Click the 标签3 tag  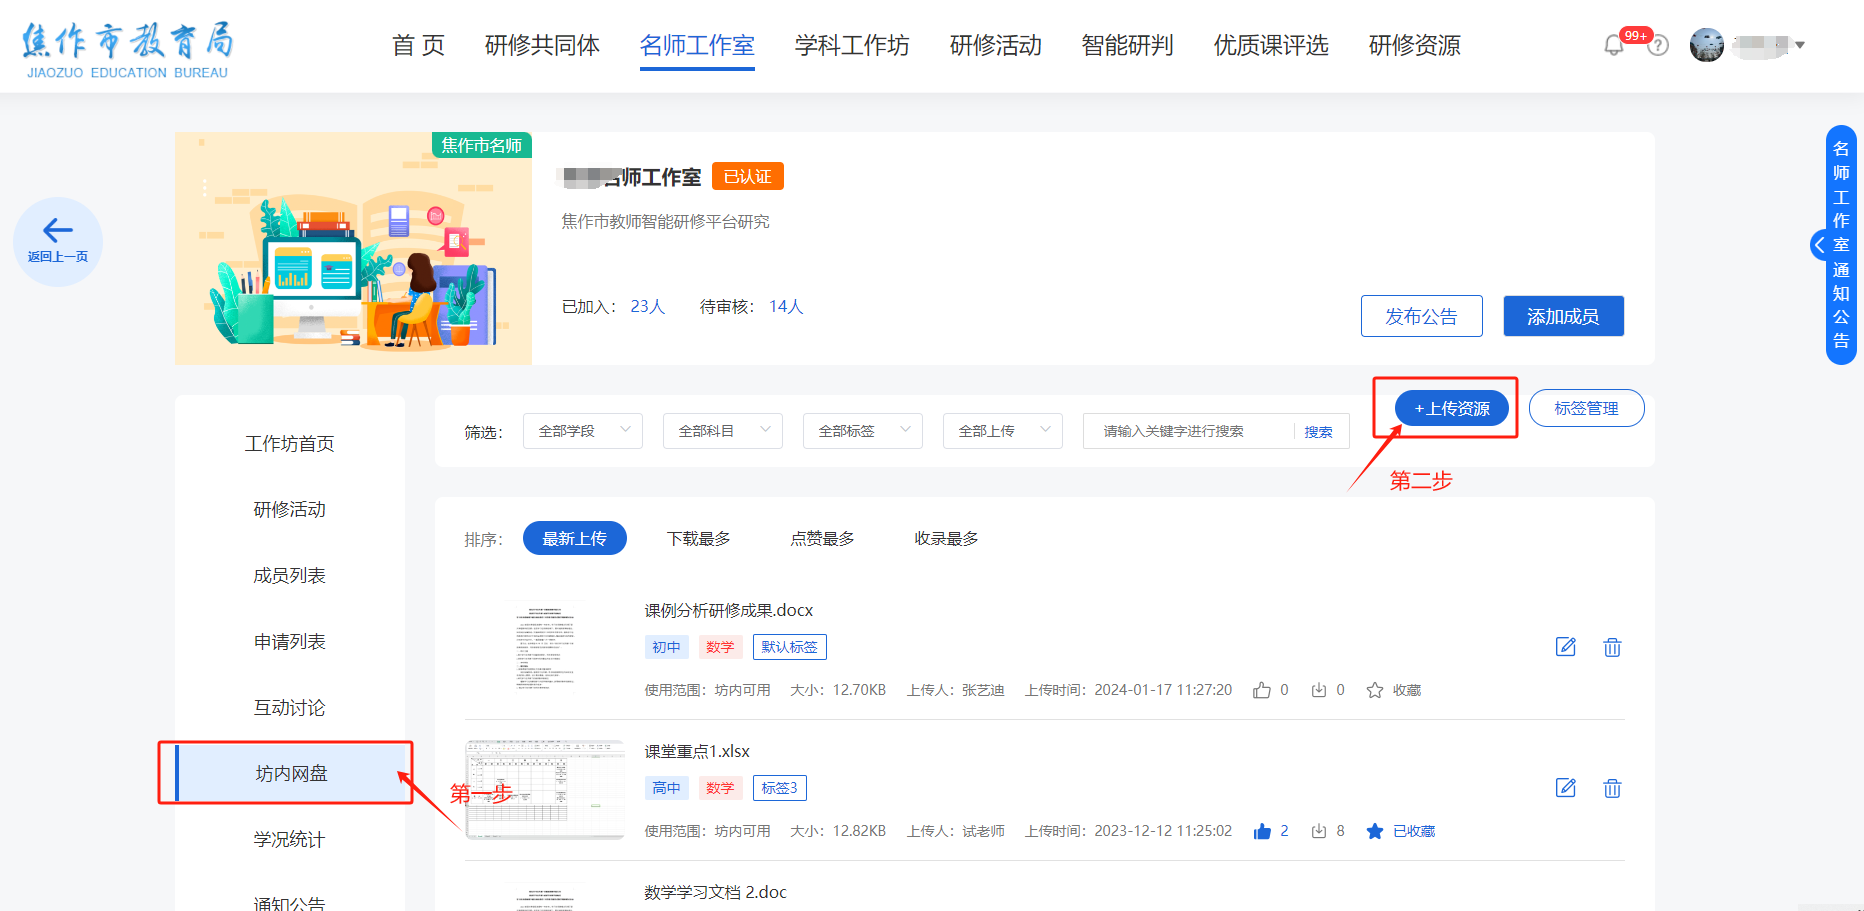780,788
